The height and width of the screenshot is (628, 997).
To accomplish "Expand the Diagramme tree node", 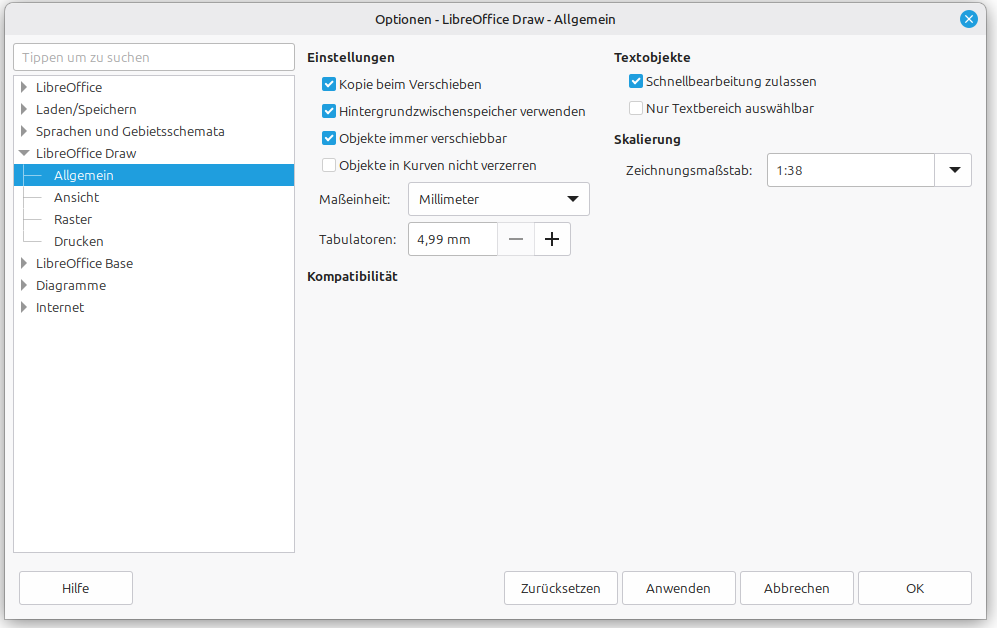I will click(24, 285).
